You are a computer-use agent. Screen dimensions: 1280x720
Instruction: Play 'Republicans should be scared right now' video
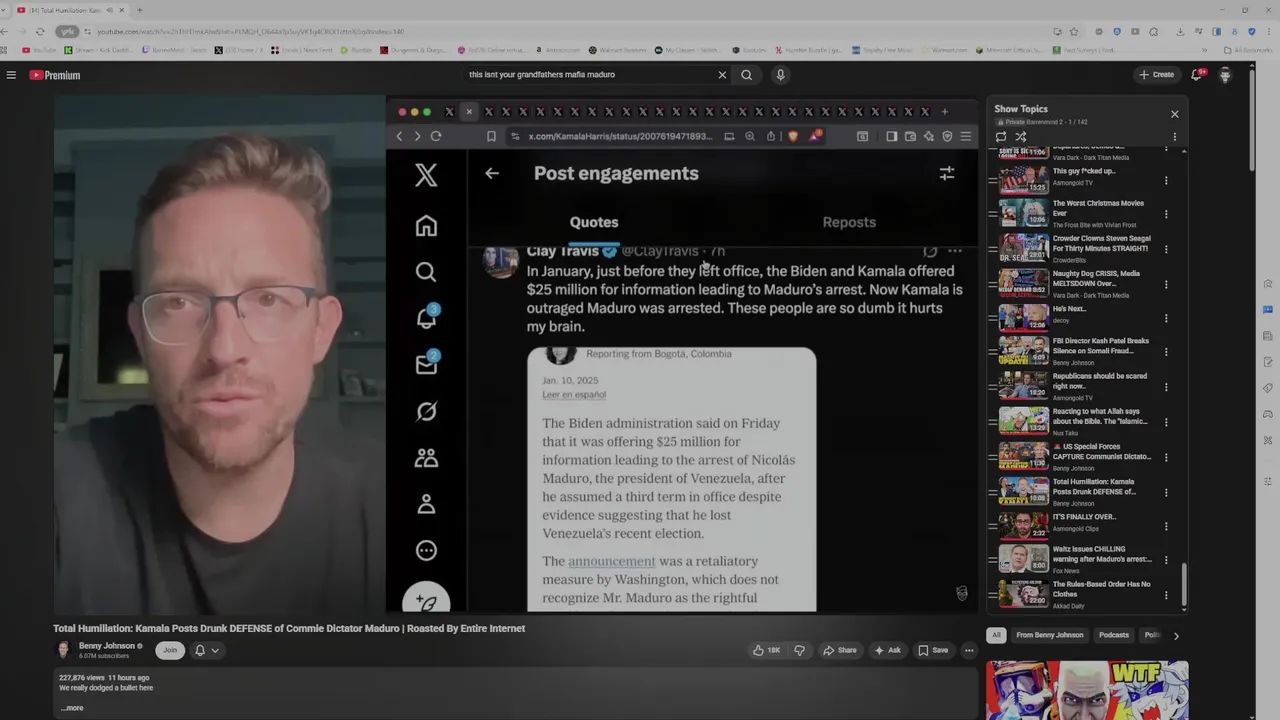pyautogui.click(x=1024, y=386)
